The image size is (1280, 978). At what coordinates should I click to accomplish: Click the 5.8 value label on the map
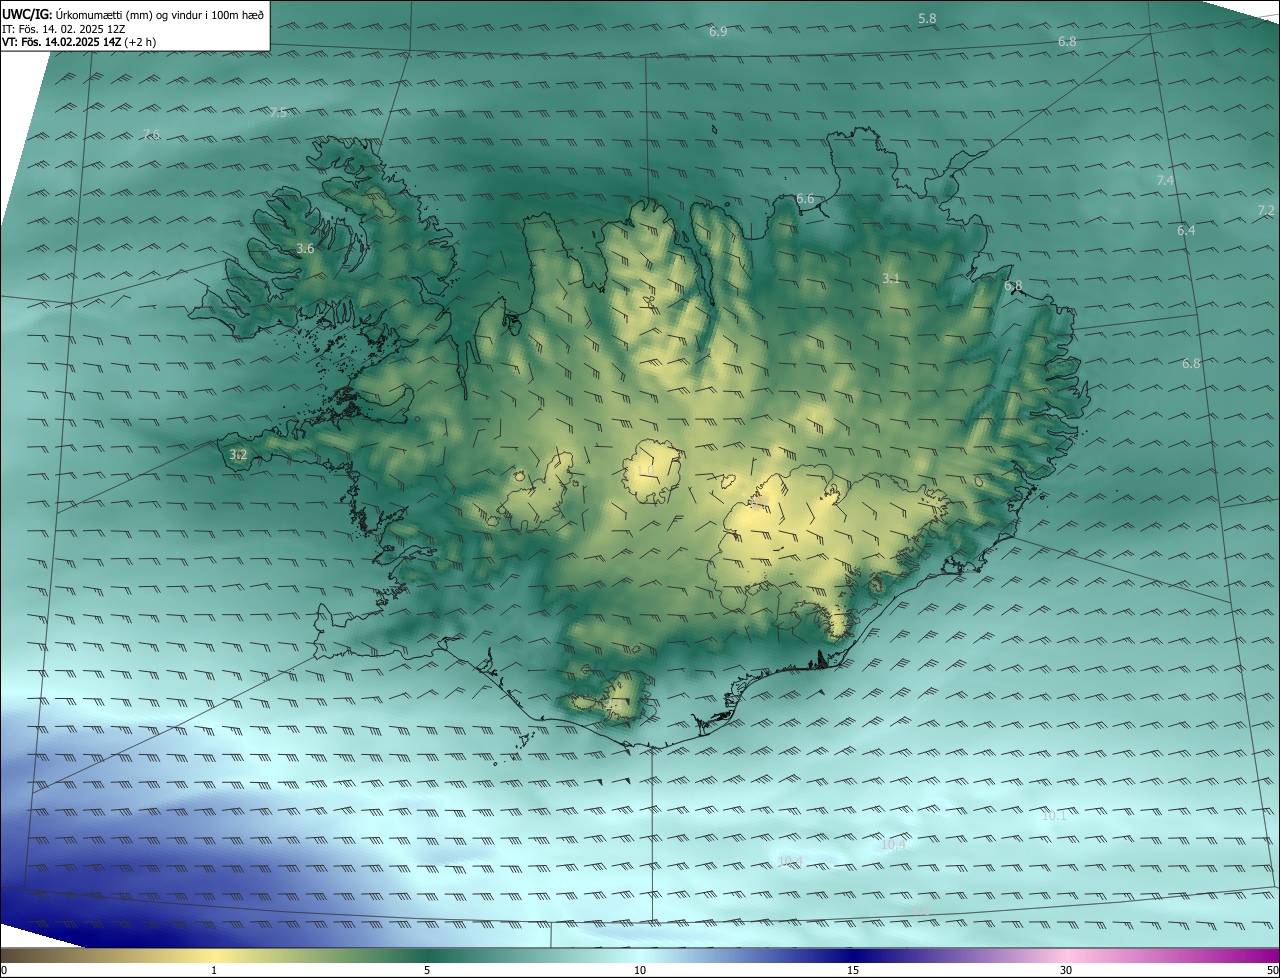(x=927, y=19)
